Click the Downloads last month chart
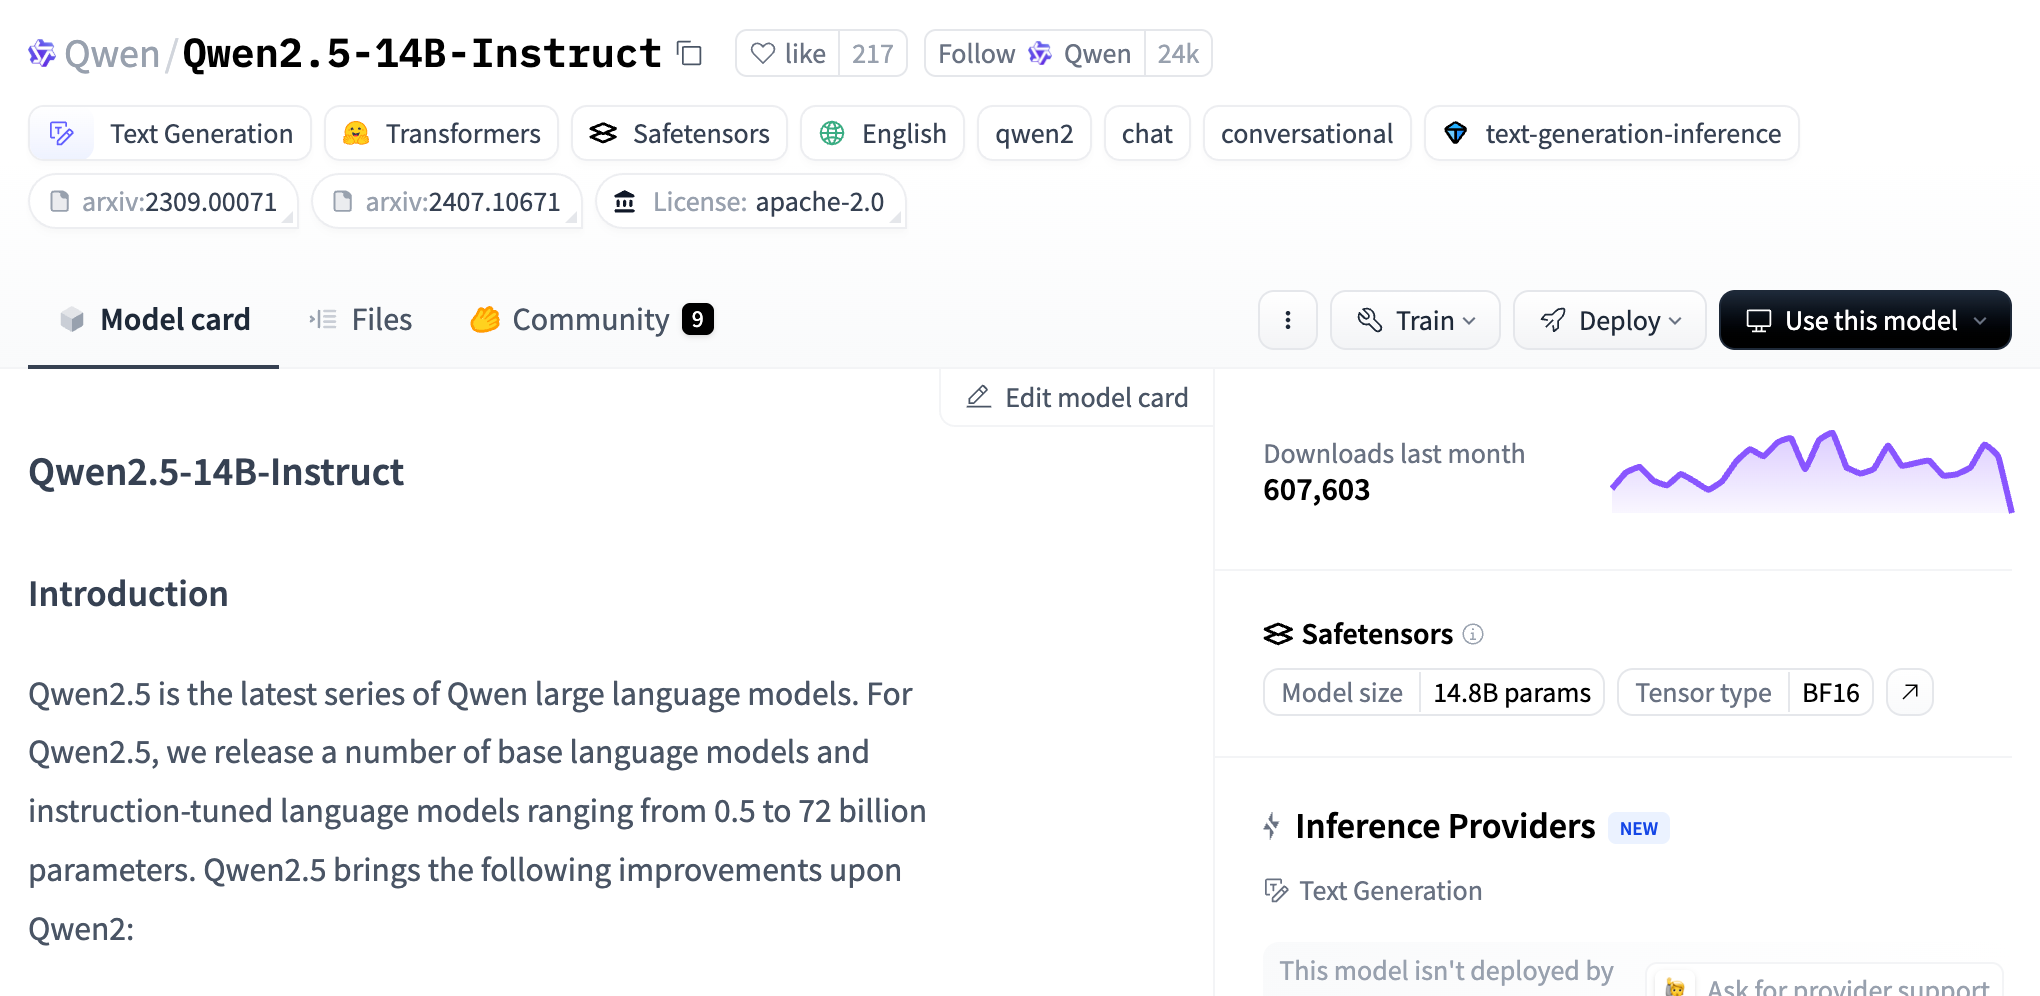The height and width of the screenshot is (996, 2040). pyautogui.click(x=1812, y=471)
